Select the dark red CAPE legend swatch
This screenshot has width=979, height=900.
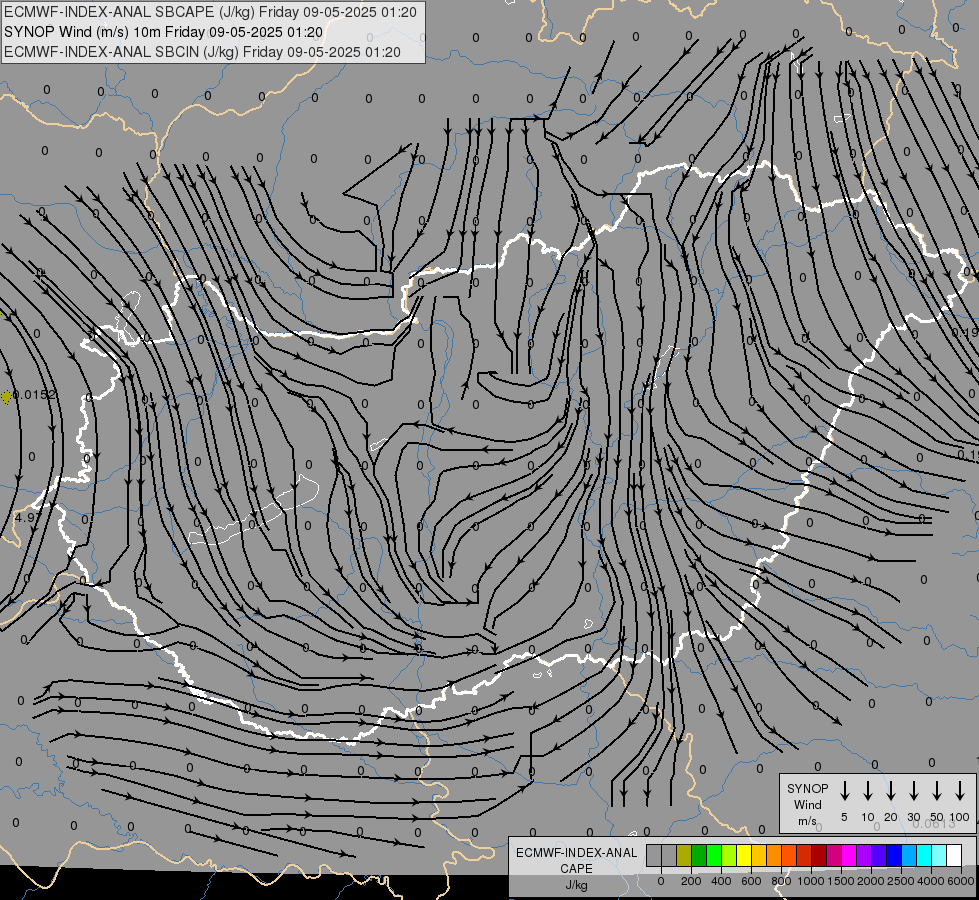[x=819, y=855]
